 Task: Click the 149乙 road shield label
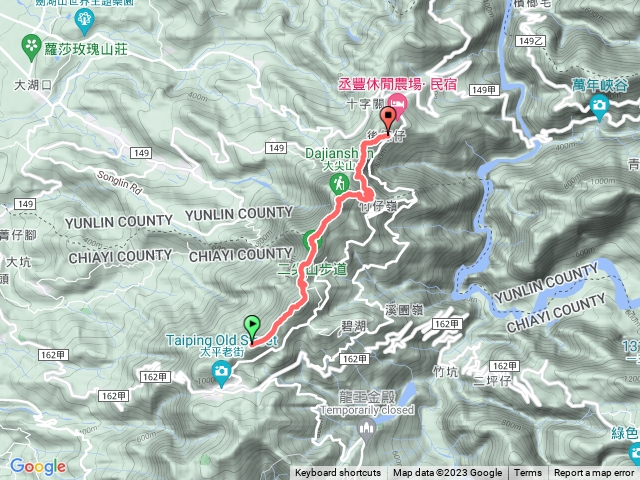(x=531, y=41)
